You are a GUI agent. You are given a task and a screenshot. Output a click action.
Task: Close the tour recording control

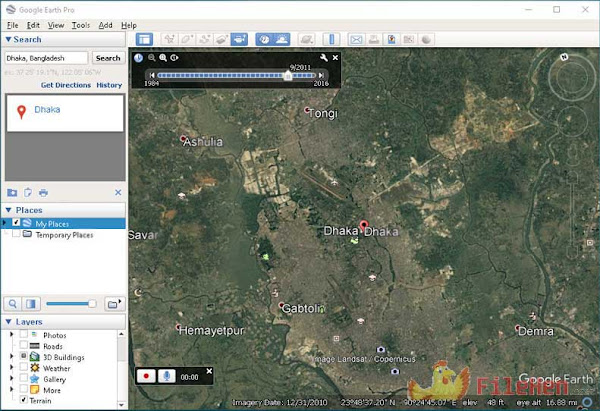pos(209,371)
